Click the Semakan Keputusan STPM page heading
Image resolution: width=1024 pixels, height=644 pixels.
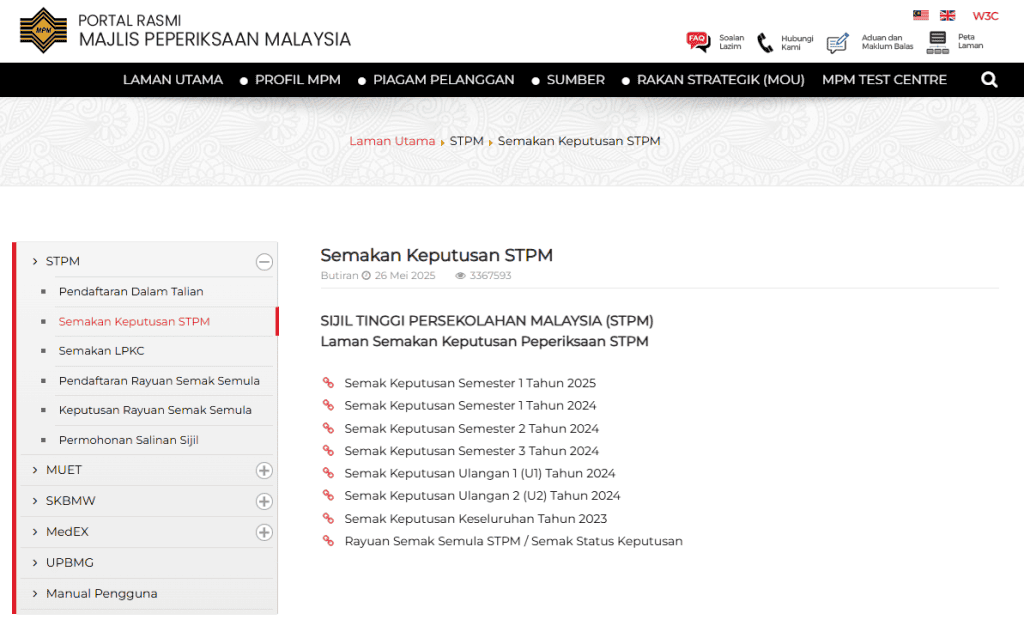click(x=437, y=255)
